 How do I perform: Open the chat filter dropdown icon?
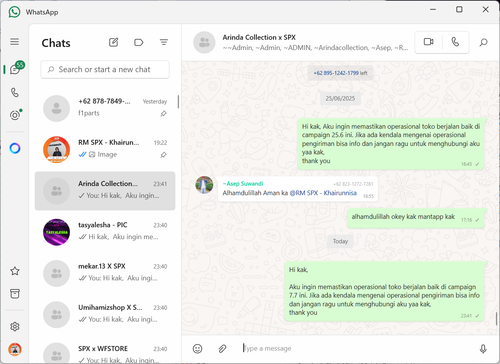(x=164, y=42)
